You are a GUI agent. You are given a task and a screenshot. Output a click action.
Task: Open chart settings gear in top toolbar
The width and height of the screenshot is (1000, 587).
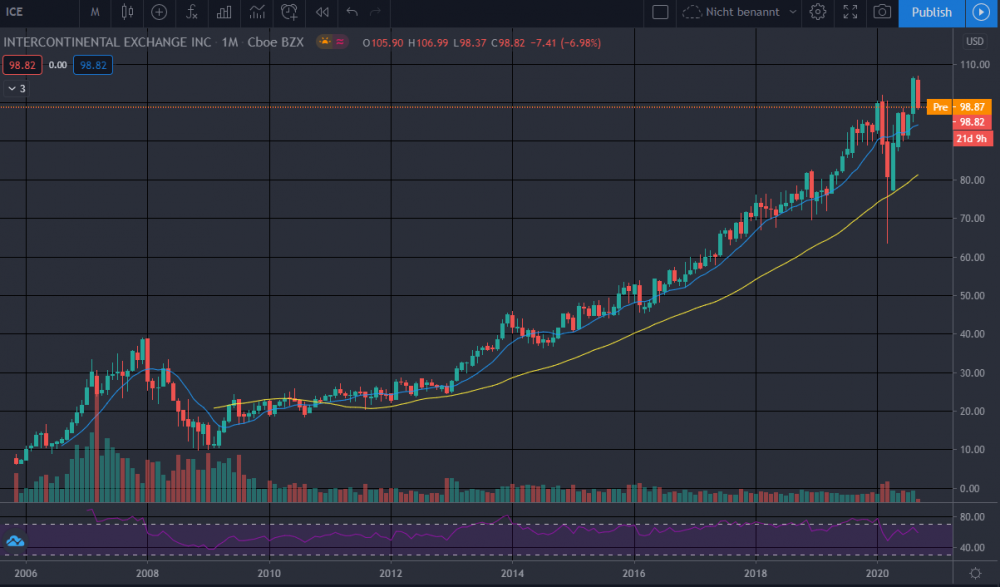pyautogui.click(x=818, y=12)
